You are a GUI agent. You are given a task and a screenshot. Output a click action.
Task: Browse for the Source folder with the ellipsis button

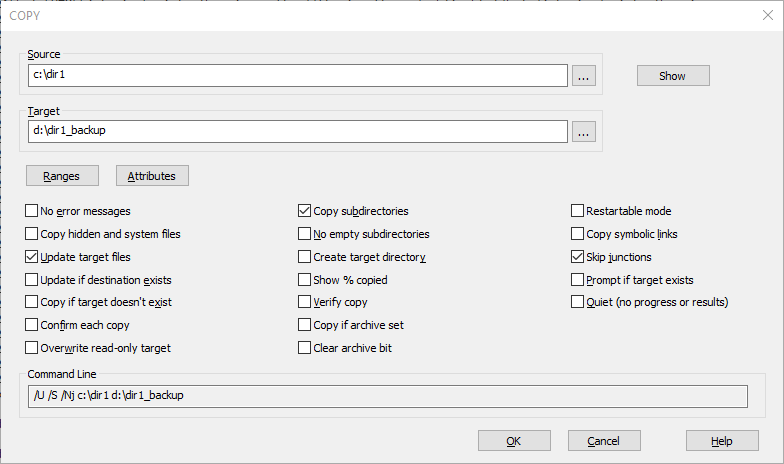(x=584, y=76)
